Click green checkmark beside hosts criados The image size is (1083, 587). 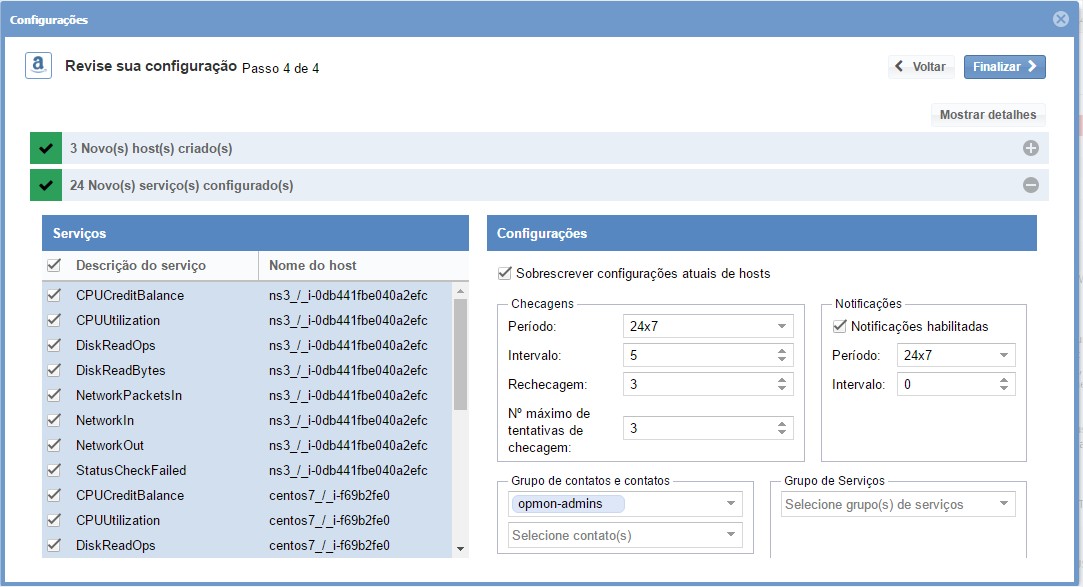coord(46,148)
